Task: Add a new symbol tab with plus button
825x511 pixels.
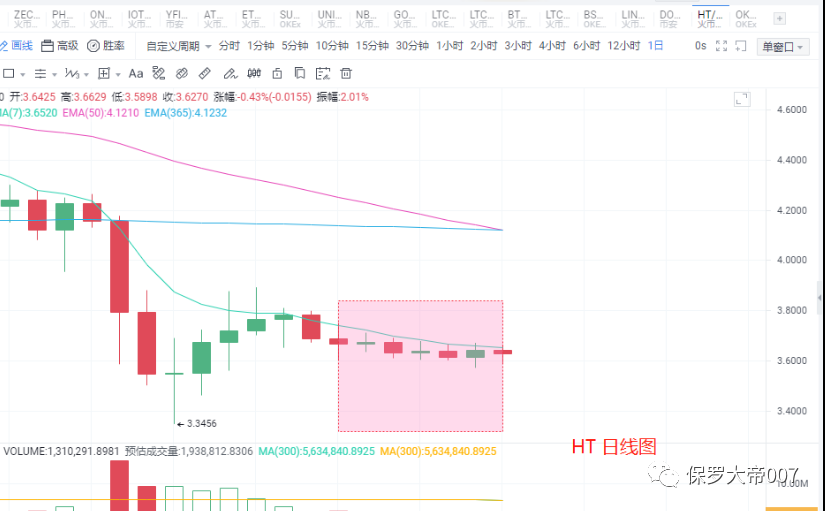Action: pos(779,19)
